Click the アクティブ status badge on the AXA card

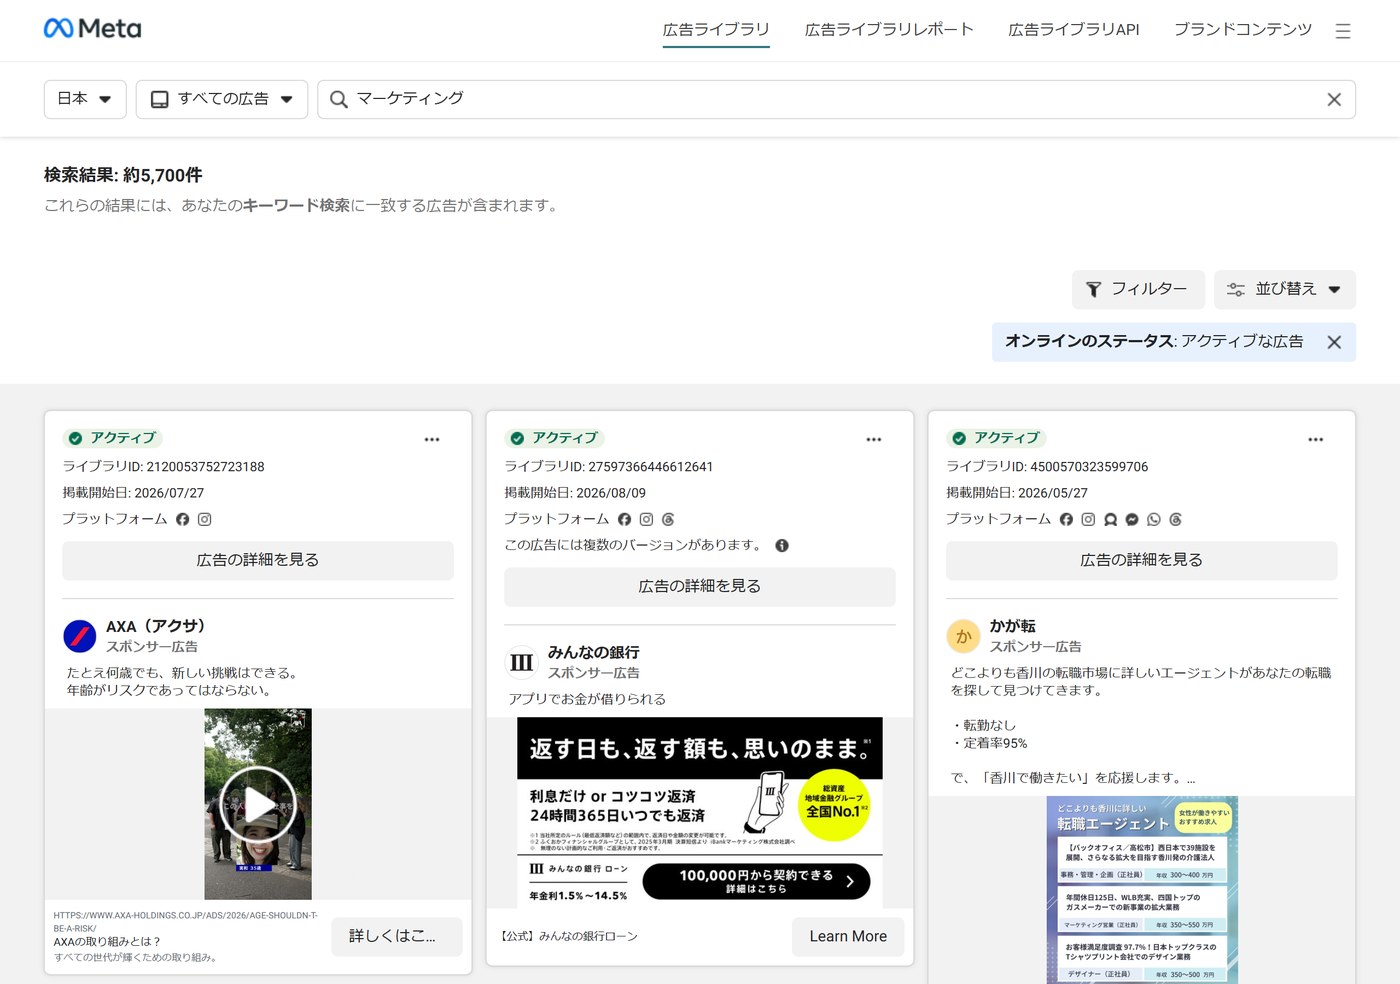click(112, 438)
